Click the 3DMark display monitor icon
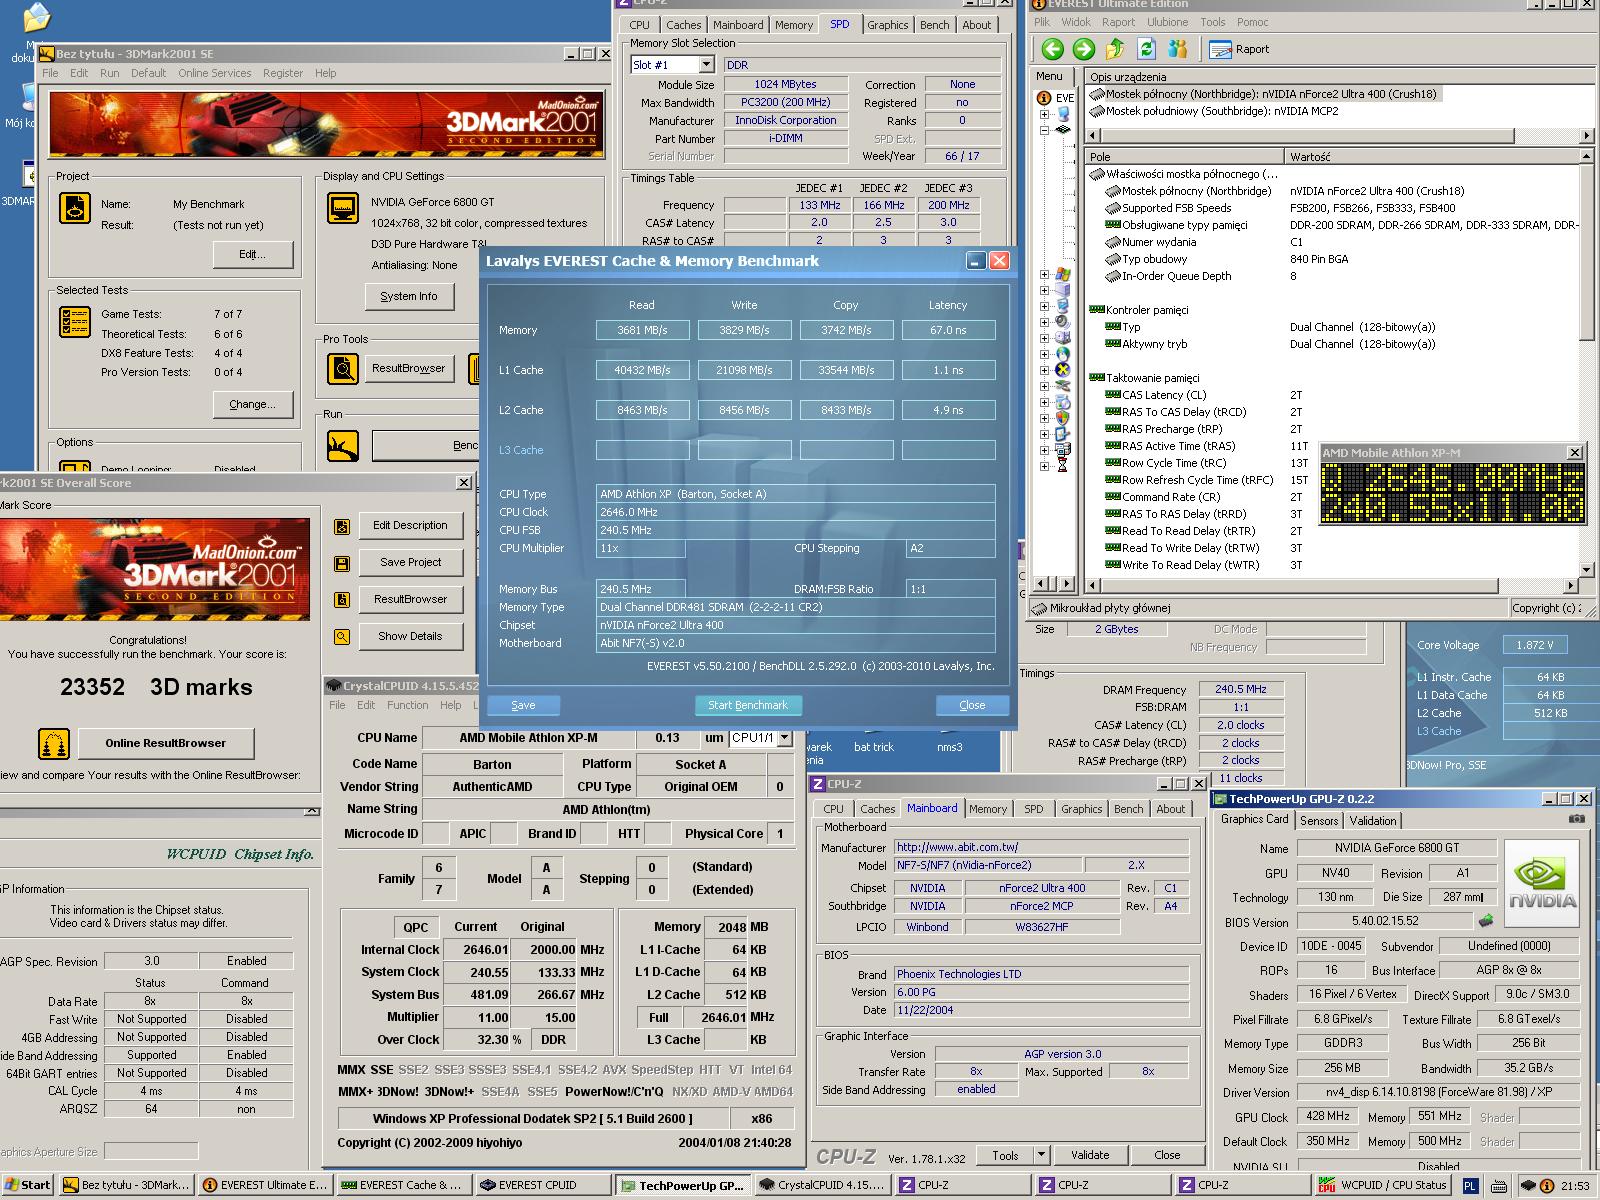The image size is (1600, 1200). click(343, 208)
